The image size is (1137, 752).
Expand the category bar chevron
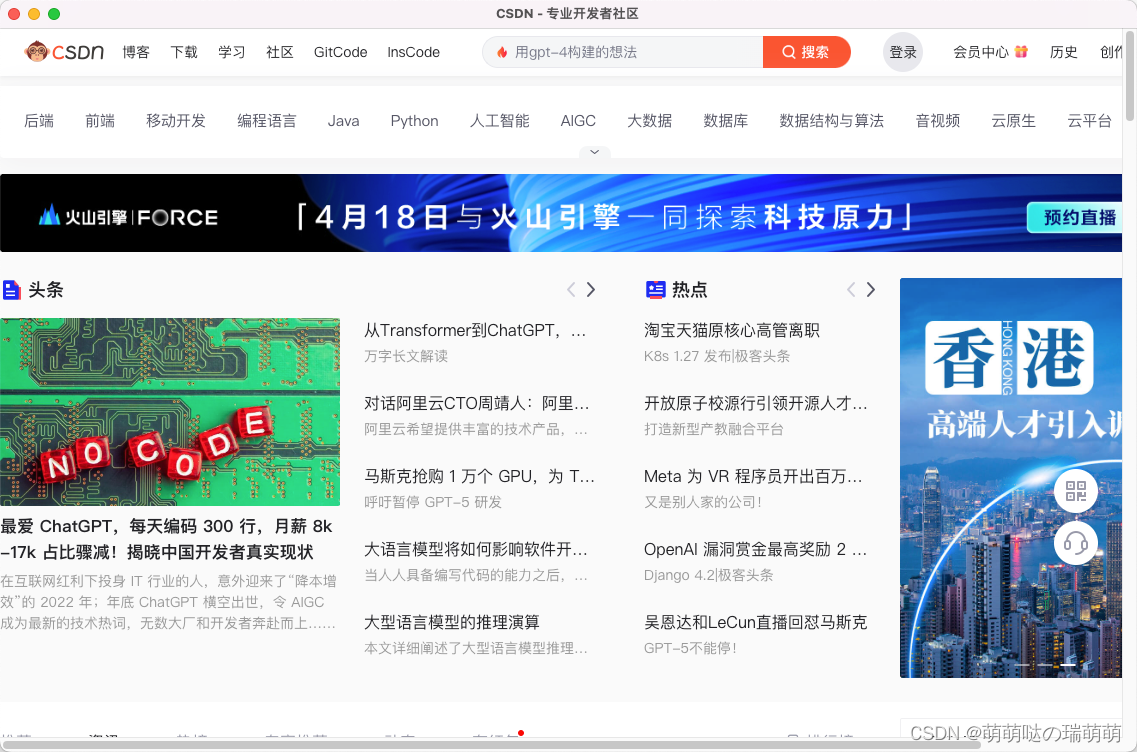click(595, 152)
